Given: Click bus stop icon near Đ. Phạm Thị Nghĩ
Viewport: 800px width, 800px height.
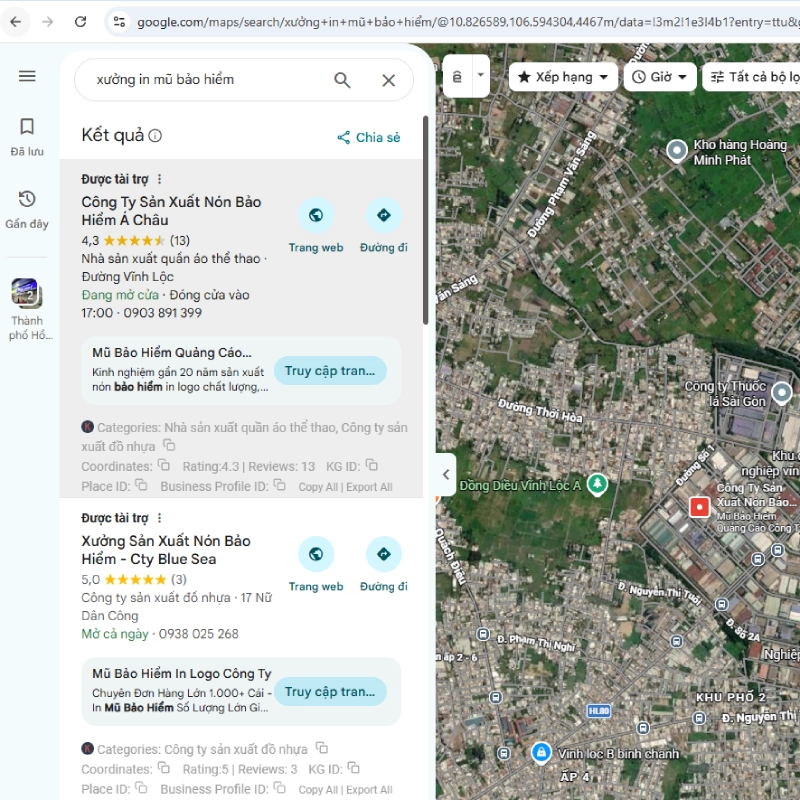Looking at the screenshot, I should [x=483, y=634].
